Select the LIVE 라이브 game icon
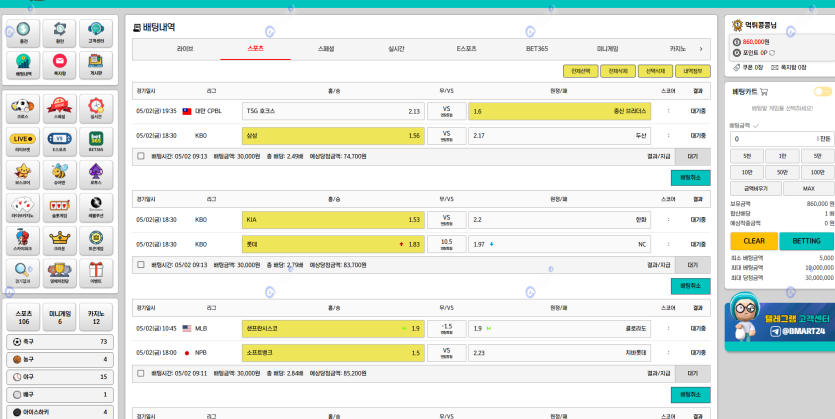 [23, 141]
